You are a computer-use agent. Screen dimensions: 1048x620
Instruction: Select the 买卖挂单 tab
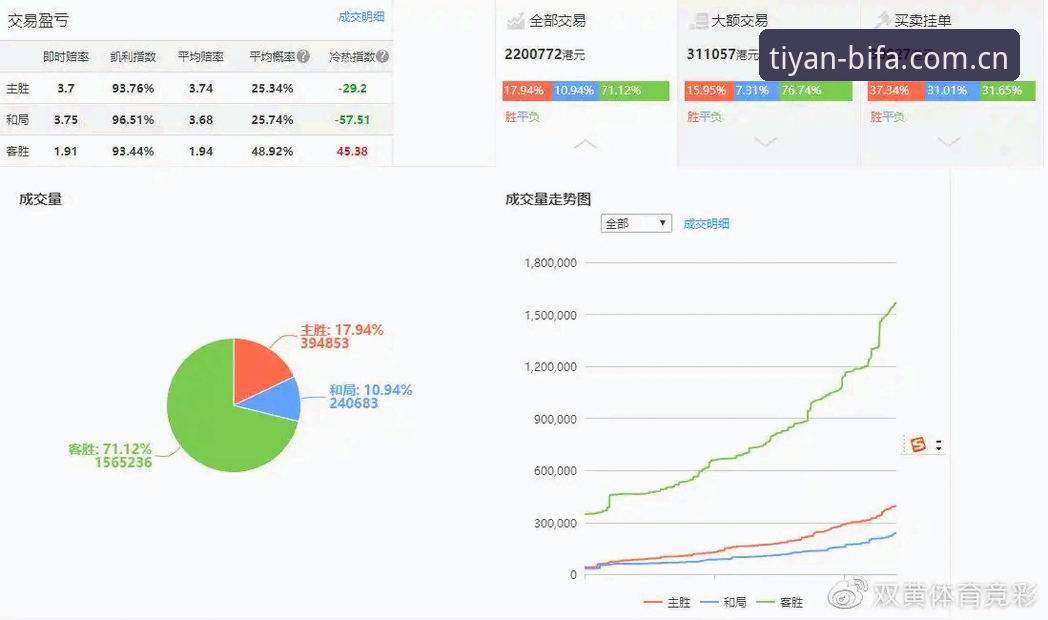(x=922, y=21)
